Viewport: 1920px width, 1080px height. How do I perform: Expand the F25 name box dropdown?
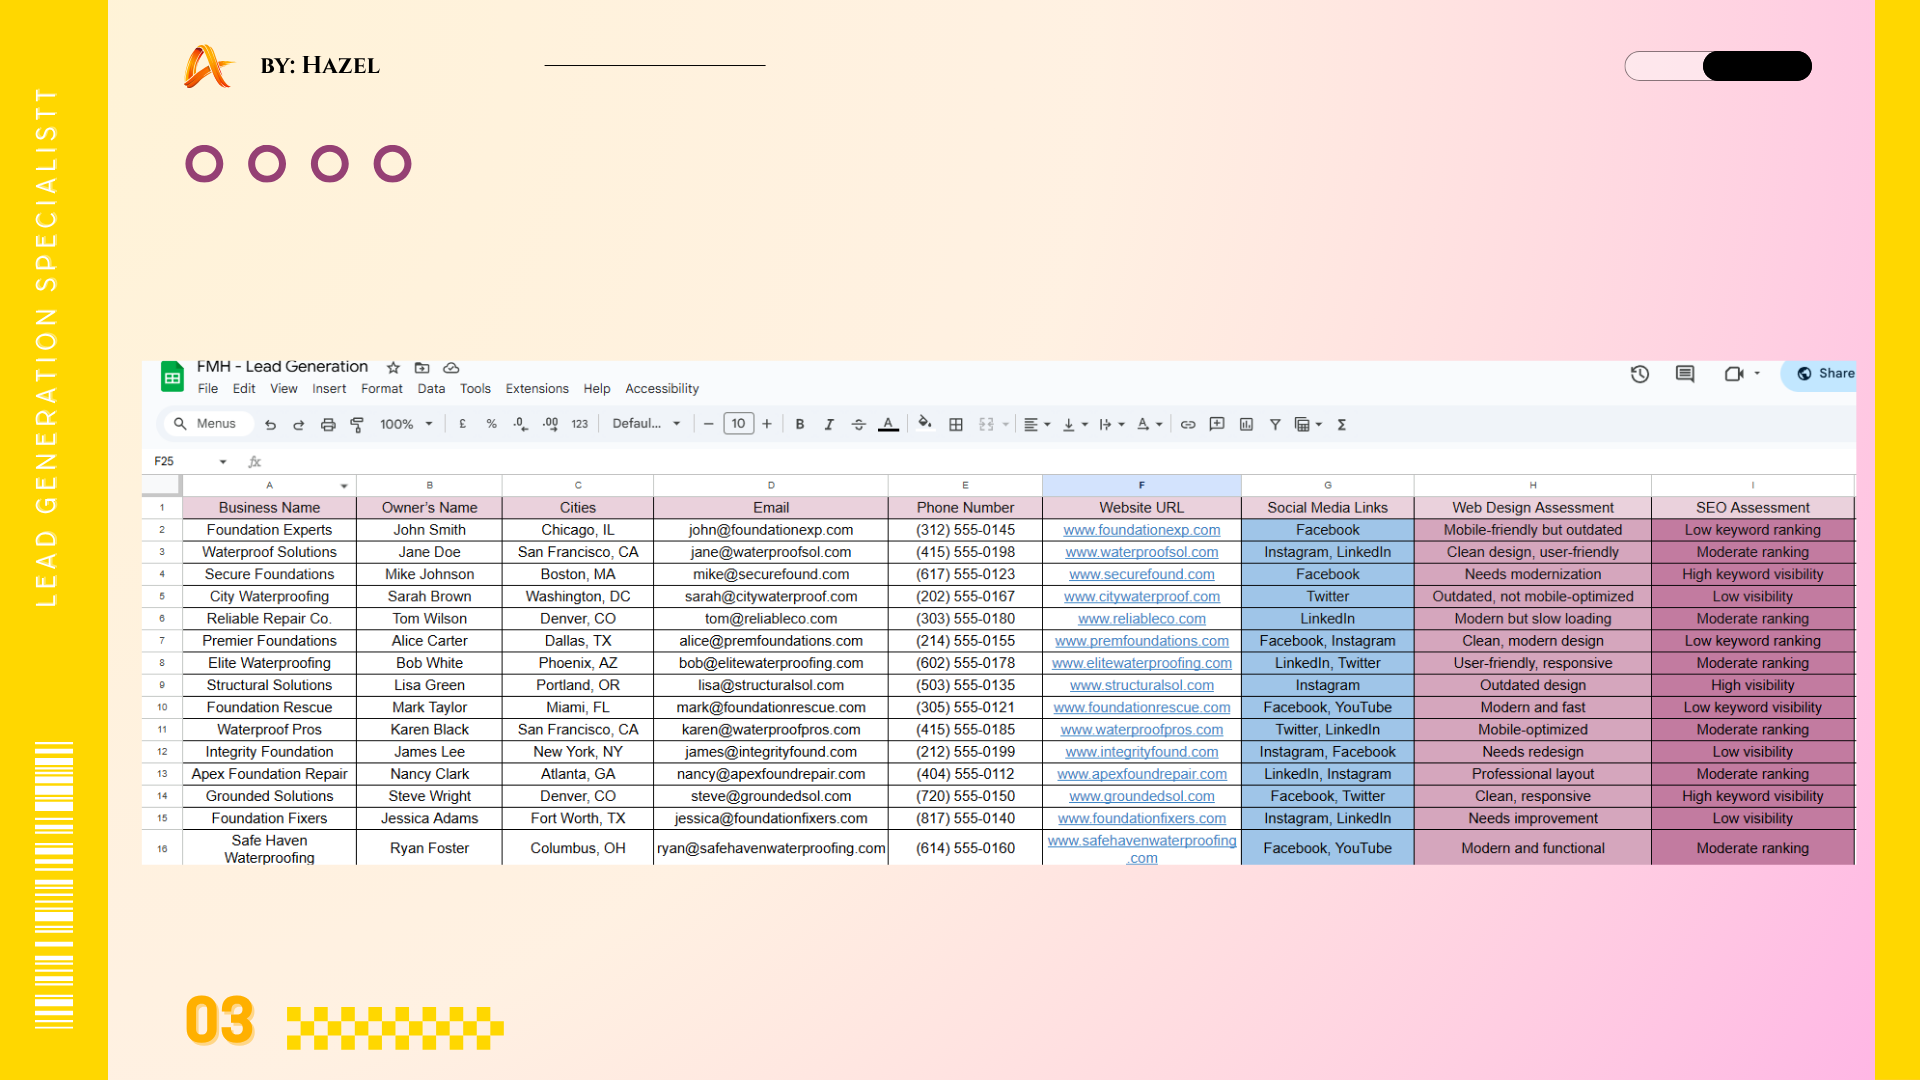click(x=223, y=462)
